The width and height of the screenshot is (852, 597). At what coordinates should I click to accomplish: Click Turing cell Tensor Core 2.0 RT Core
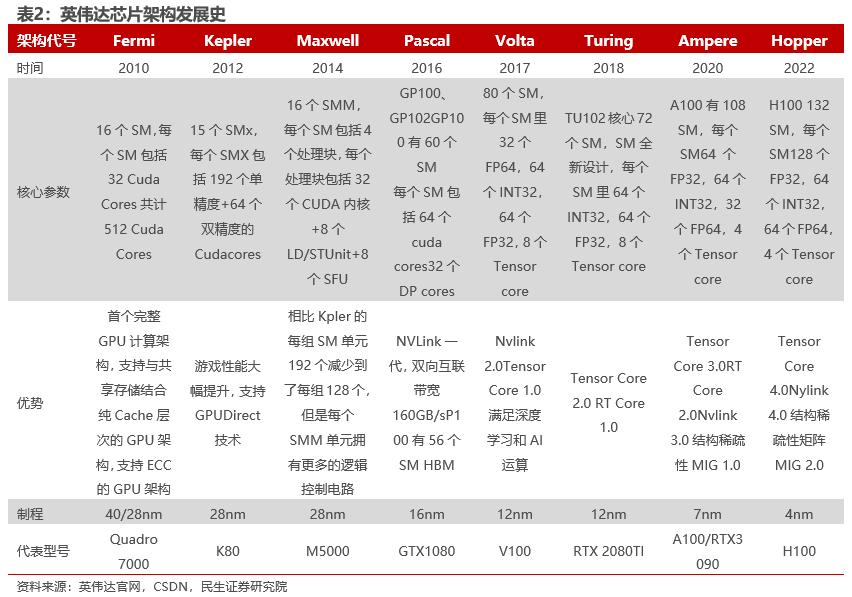[609, 403]
